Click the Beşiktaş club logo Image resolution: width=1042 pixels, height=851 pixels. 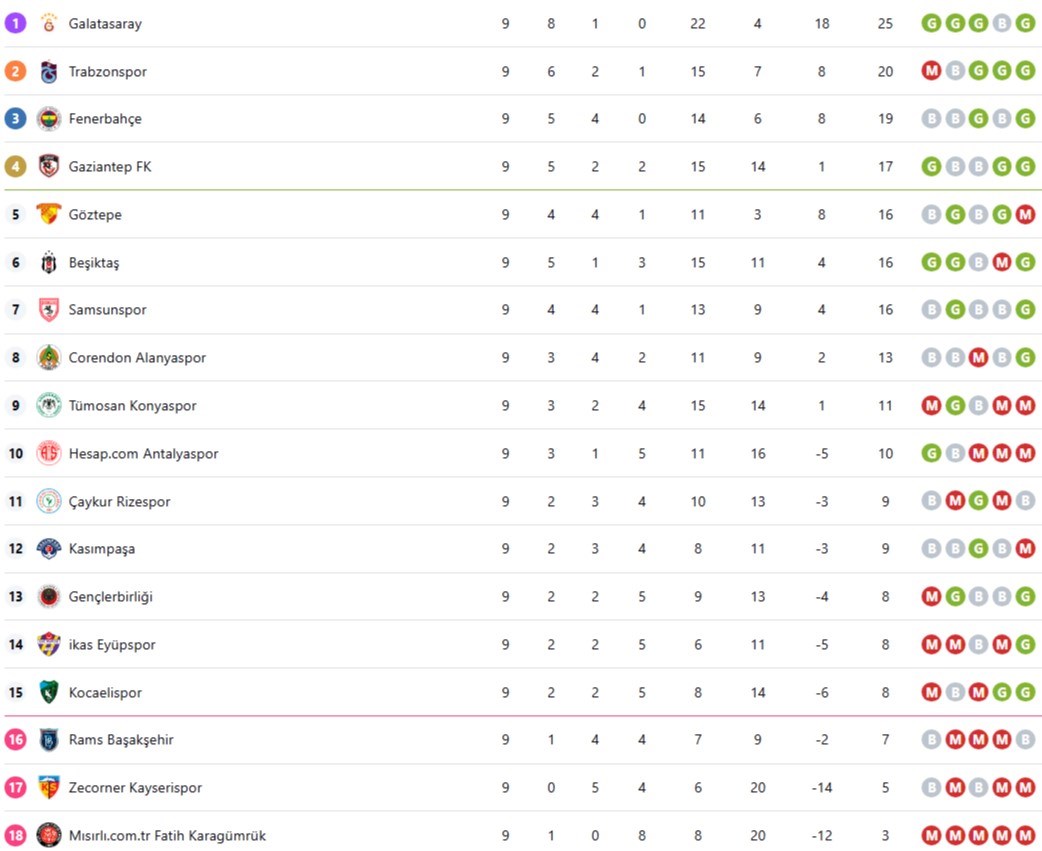point(49,262)
